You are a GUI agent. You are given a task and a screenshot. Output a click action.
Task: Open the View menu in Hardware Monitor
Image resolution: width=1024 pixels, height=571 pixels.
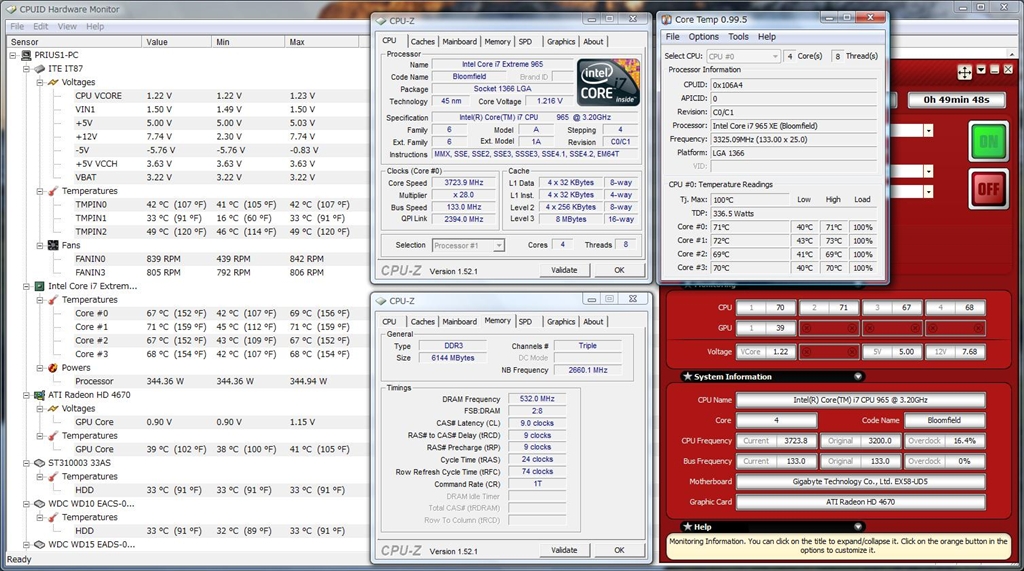[x=67, y=26]
